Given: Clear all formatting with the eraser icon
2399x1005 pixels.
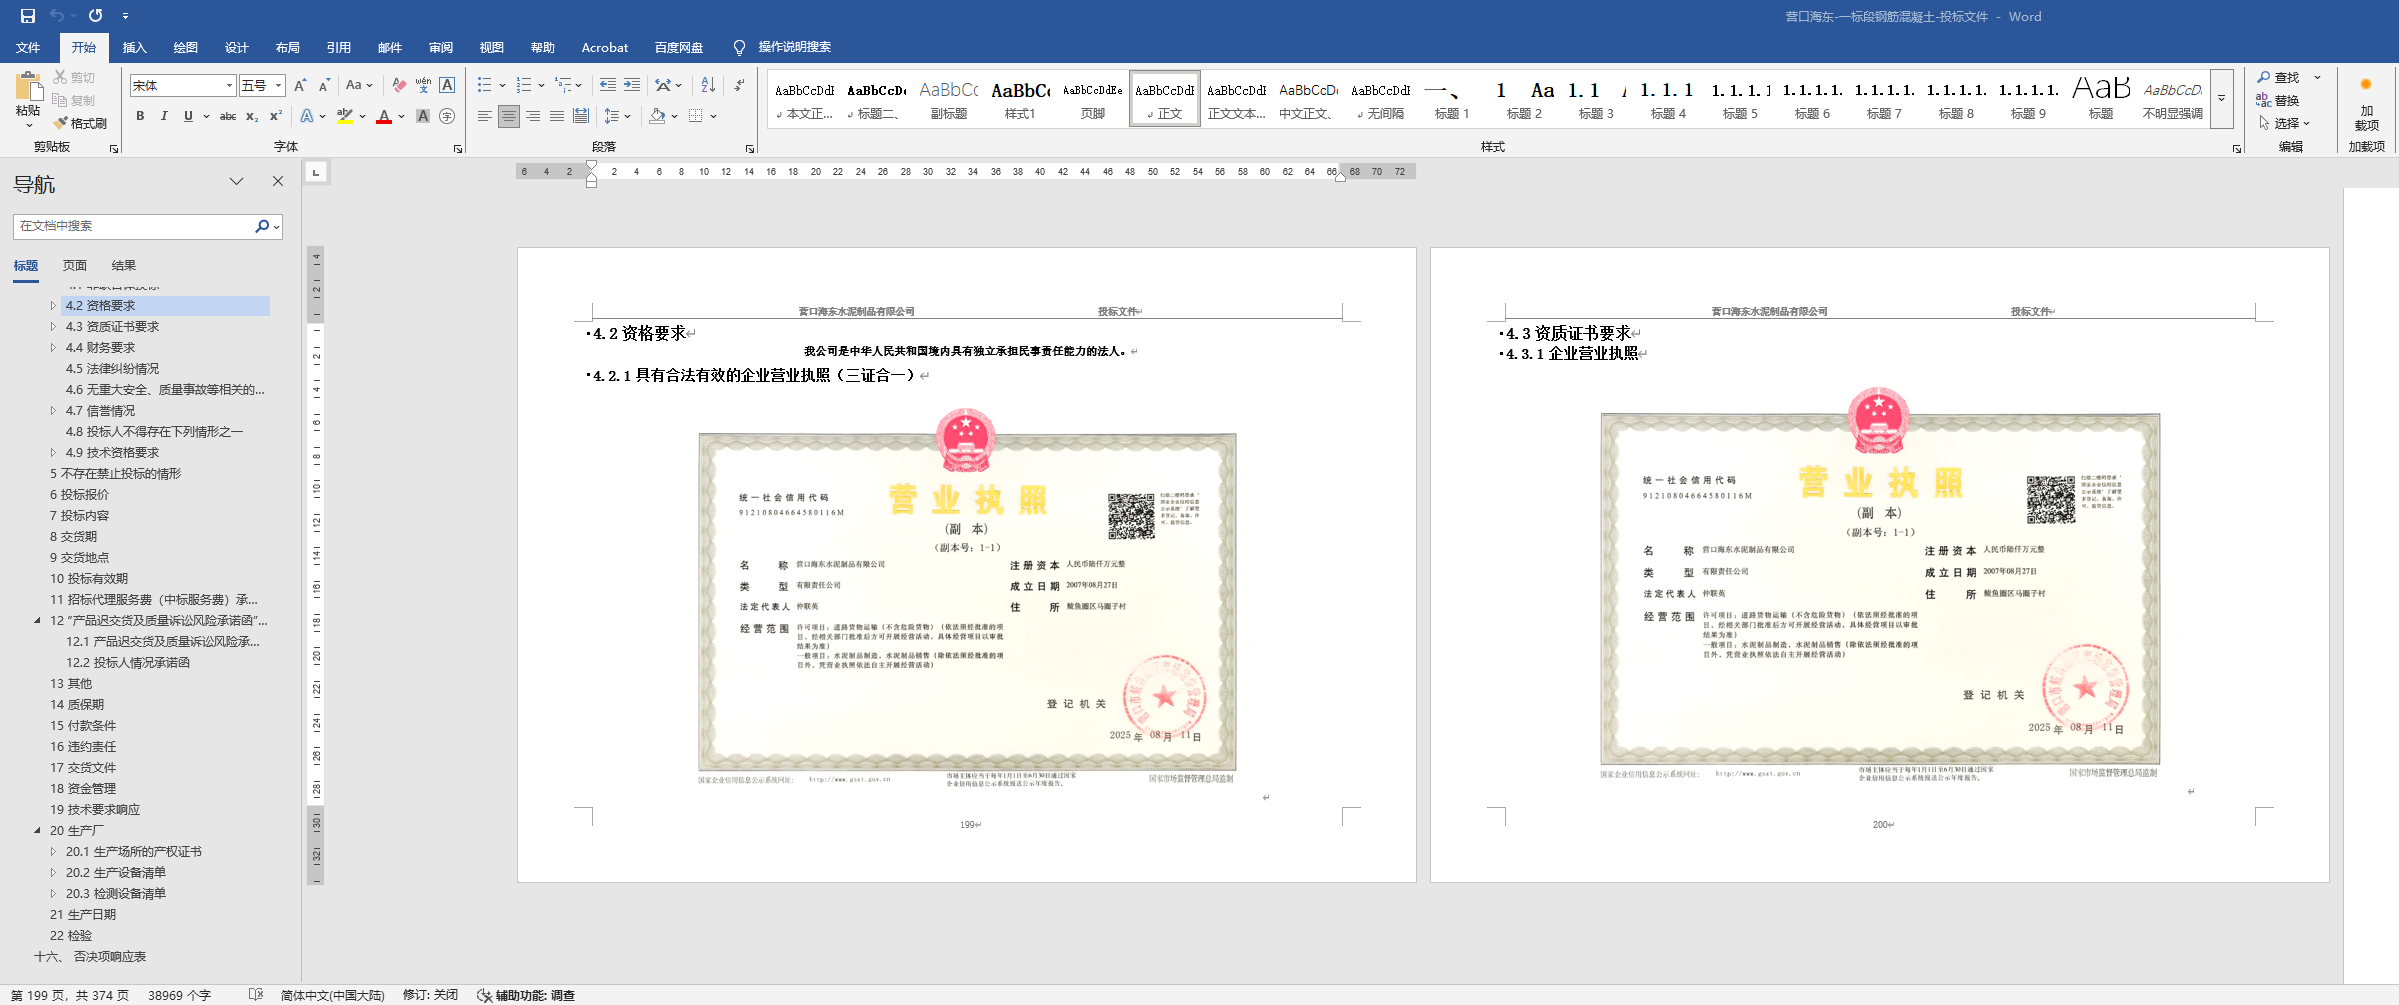Looking at the screenshot, I should coord(399,86).
